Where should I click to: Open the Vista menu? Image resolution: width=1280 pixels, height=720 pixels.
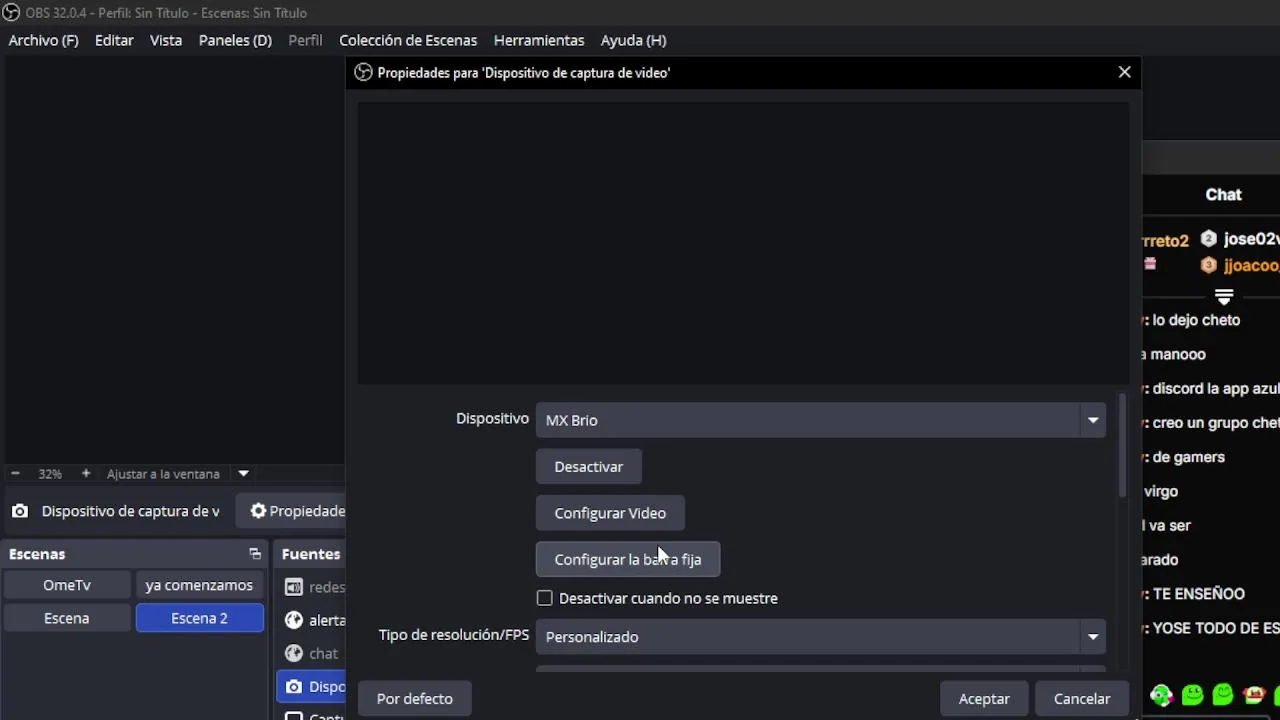pos(166,40)
